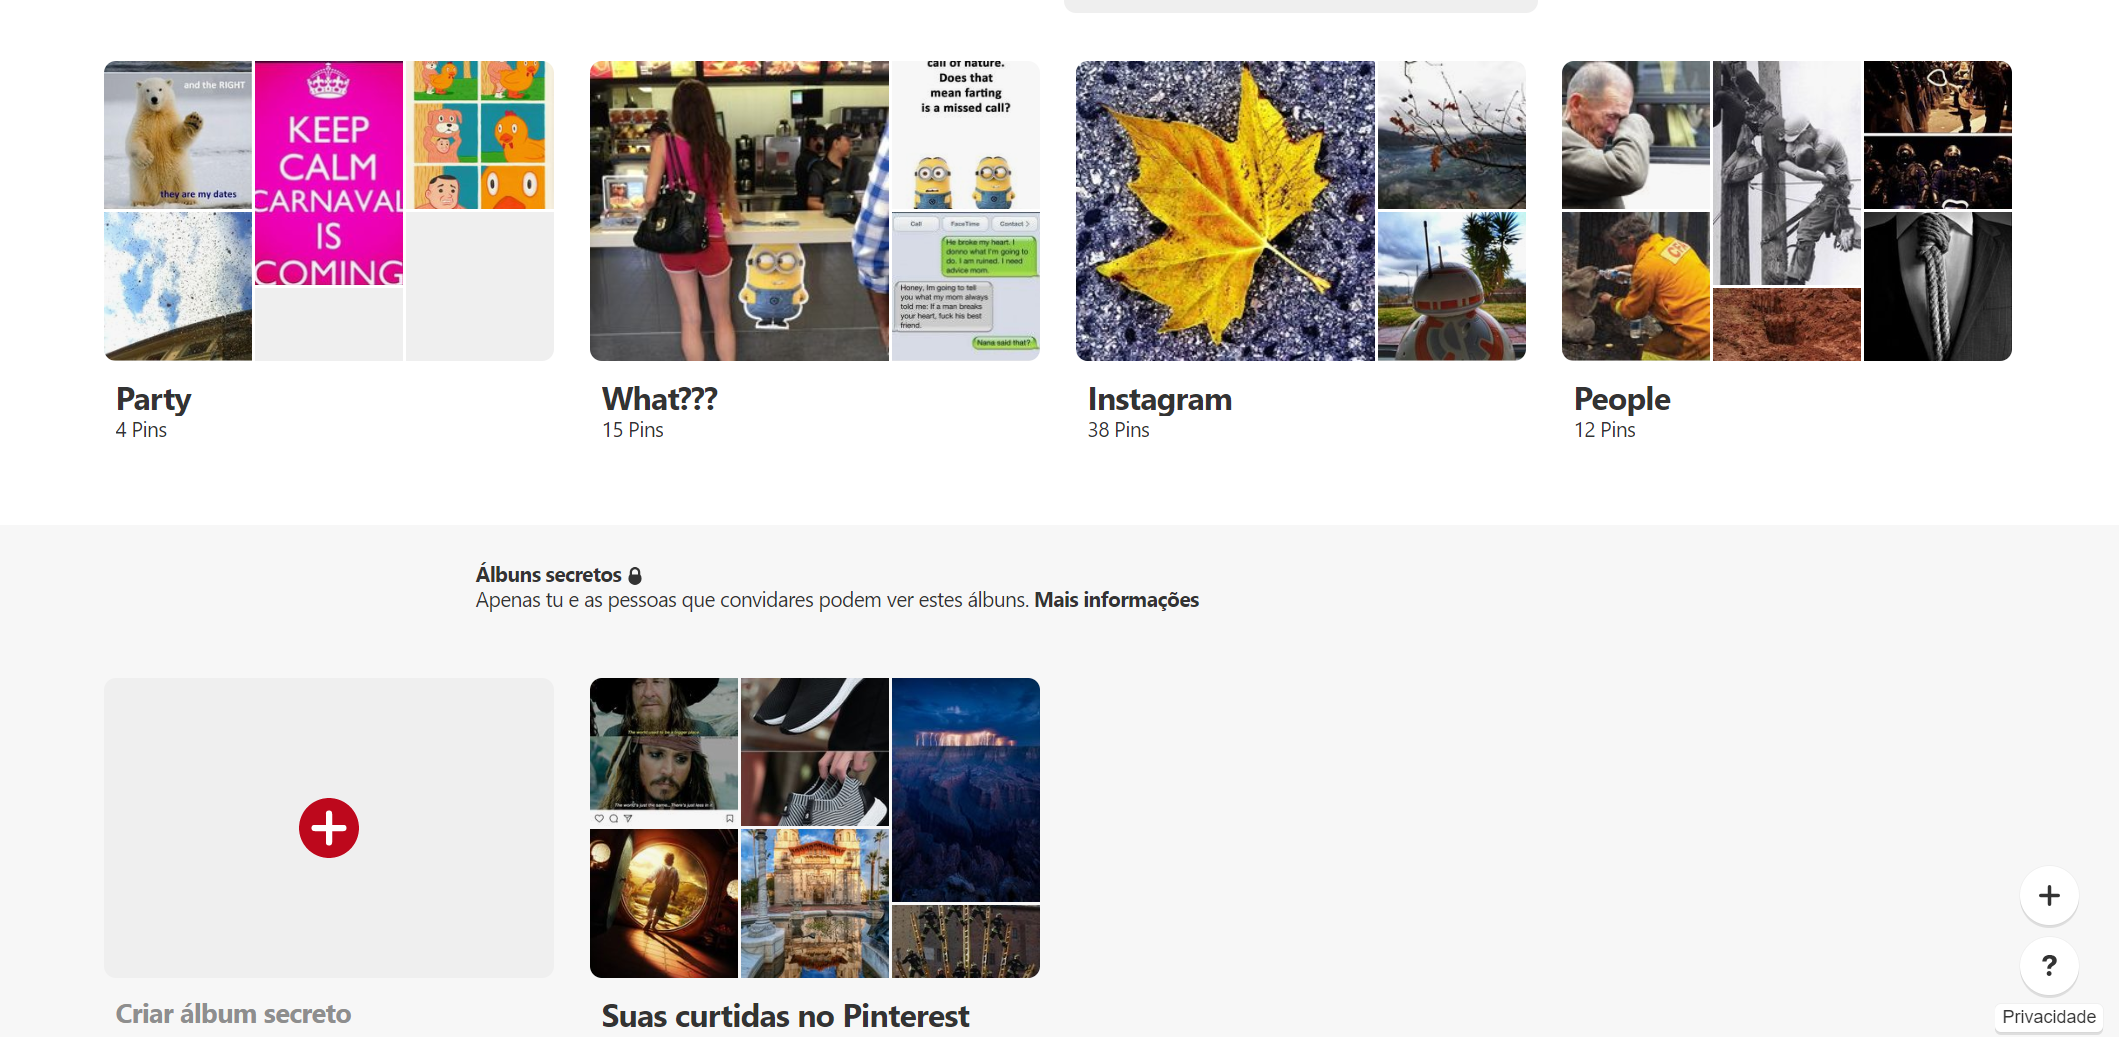Click the BB-8 droid thumbnail
Viewport: 2119px width, 1037px height.
[1452, 286]
